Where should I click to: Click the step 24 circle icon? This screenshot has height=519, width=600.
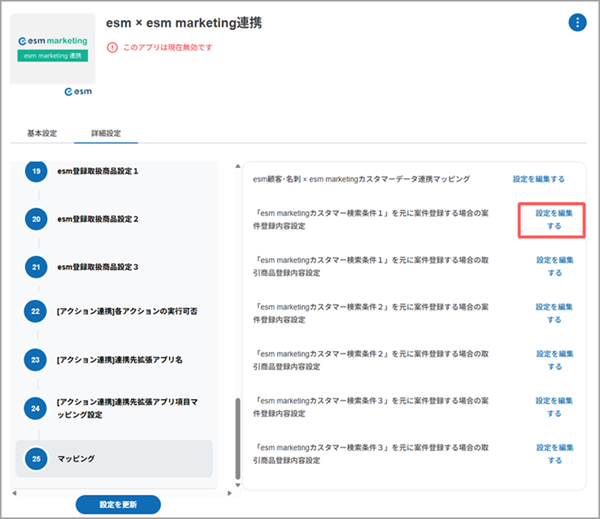pyautogui.click(x=36, y=407)
